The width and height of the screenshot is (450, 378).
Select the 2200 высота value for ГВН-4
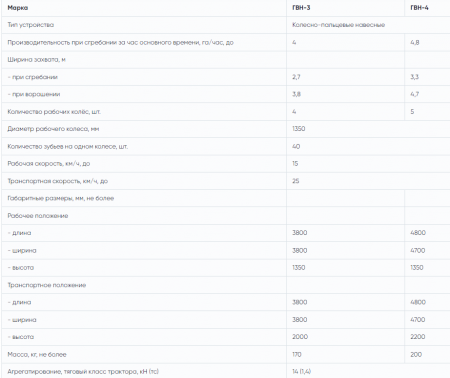418,337
